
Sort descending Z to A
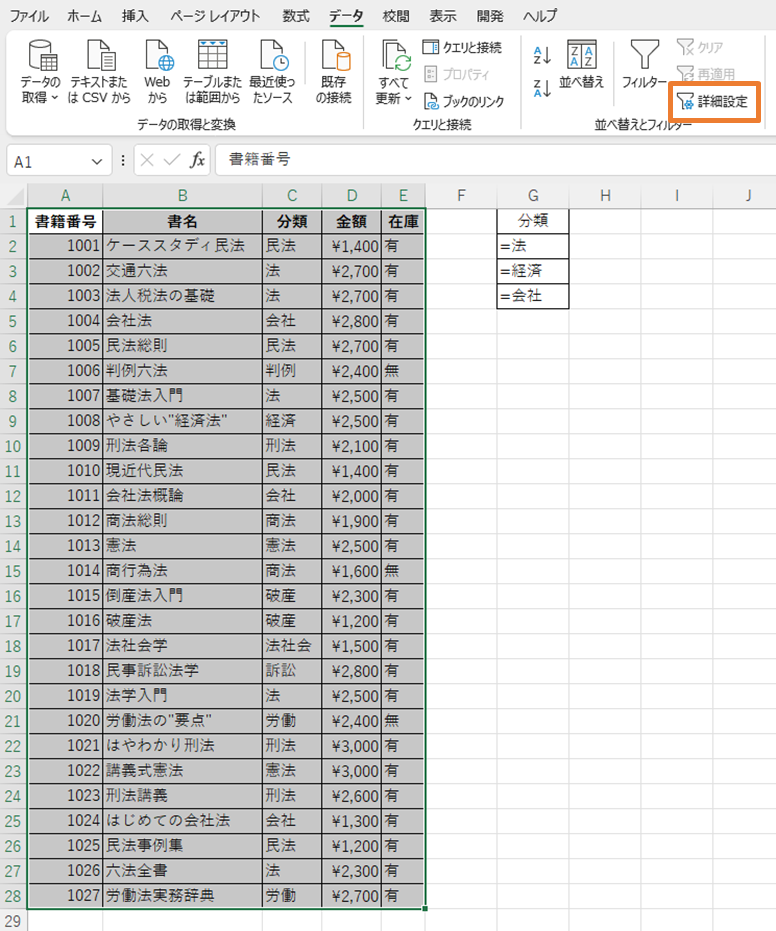pos(542,88)
